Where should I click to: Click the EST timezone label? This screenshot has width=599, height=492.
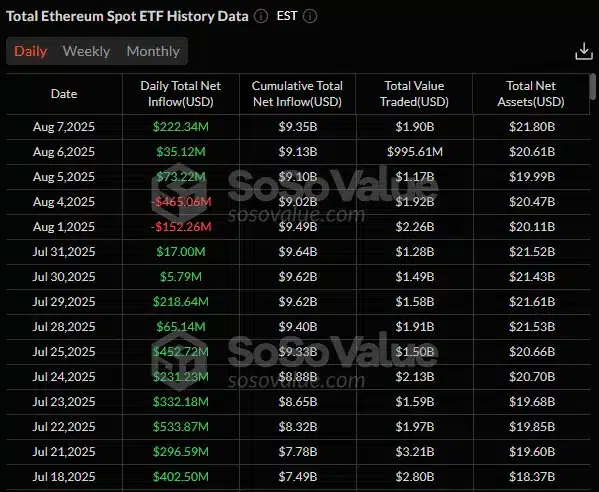tap(287, 16)
